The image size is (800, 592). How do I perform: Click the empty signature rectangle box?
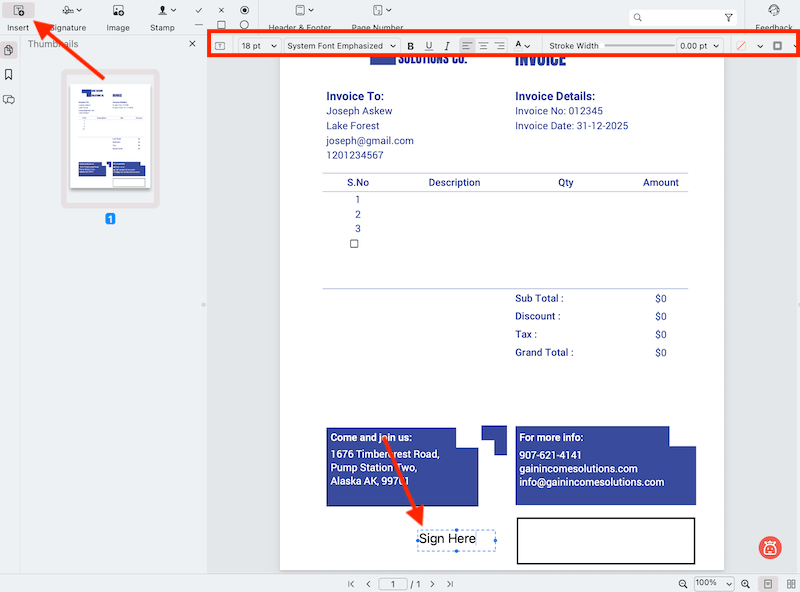pyautogui.click(x=606, y=541)
